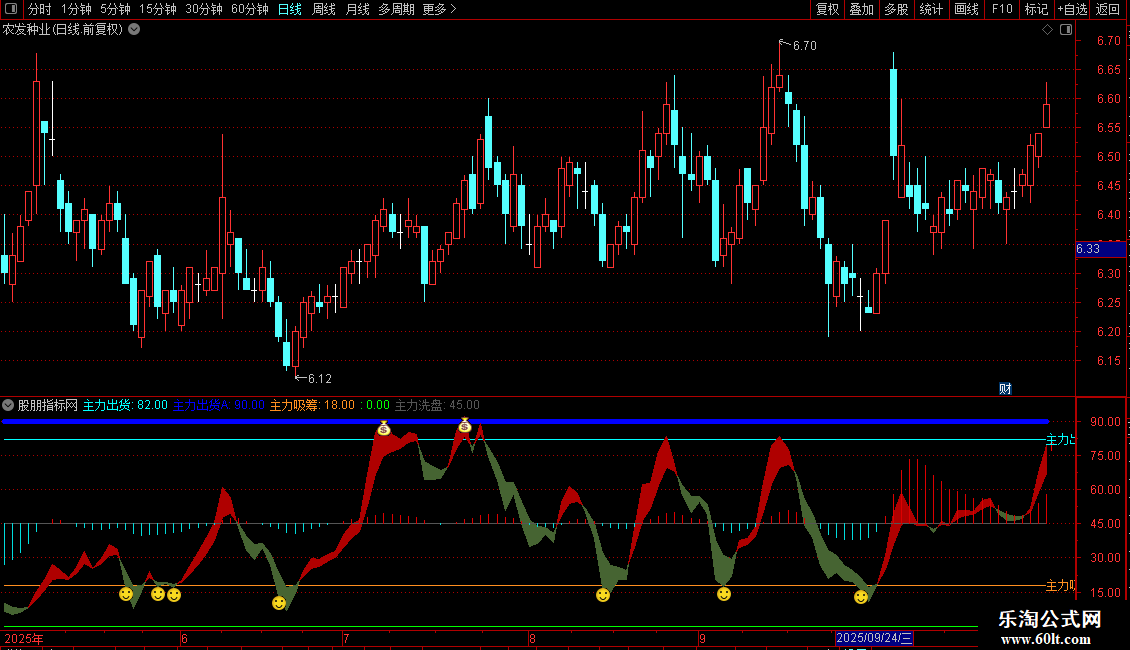Click the 农发种业(日线.前复权) title
This screenshot has height=650, width=1130.
[63, 30]
